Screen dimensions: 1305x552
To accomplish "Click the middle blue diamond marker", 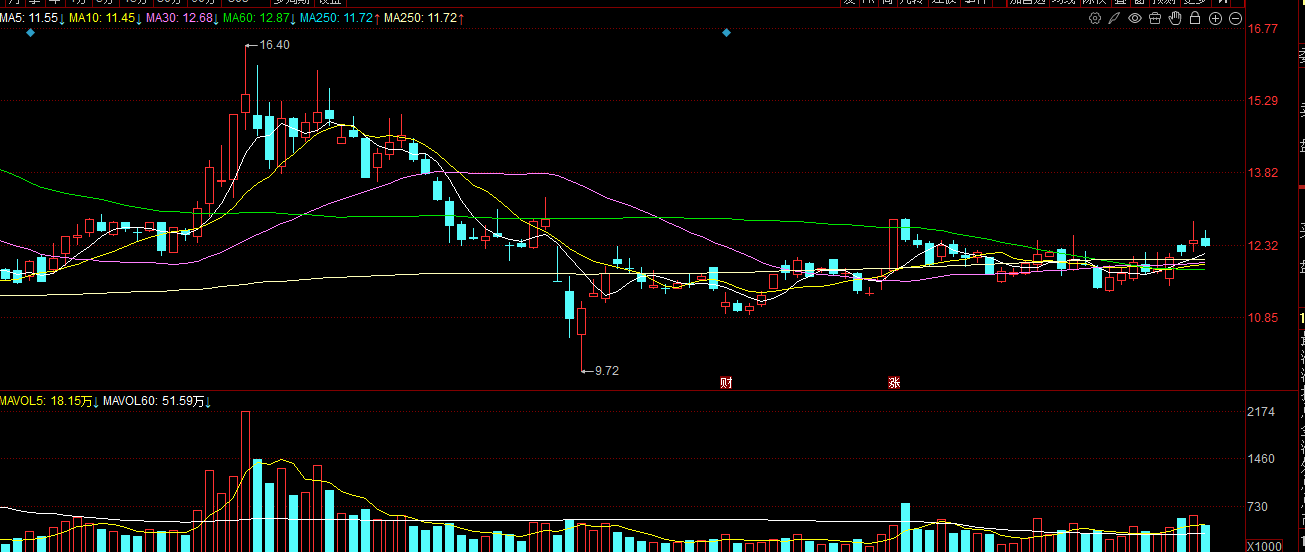I will 727,33.
